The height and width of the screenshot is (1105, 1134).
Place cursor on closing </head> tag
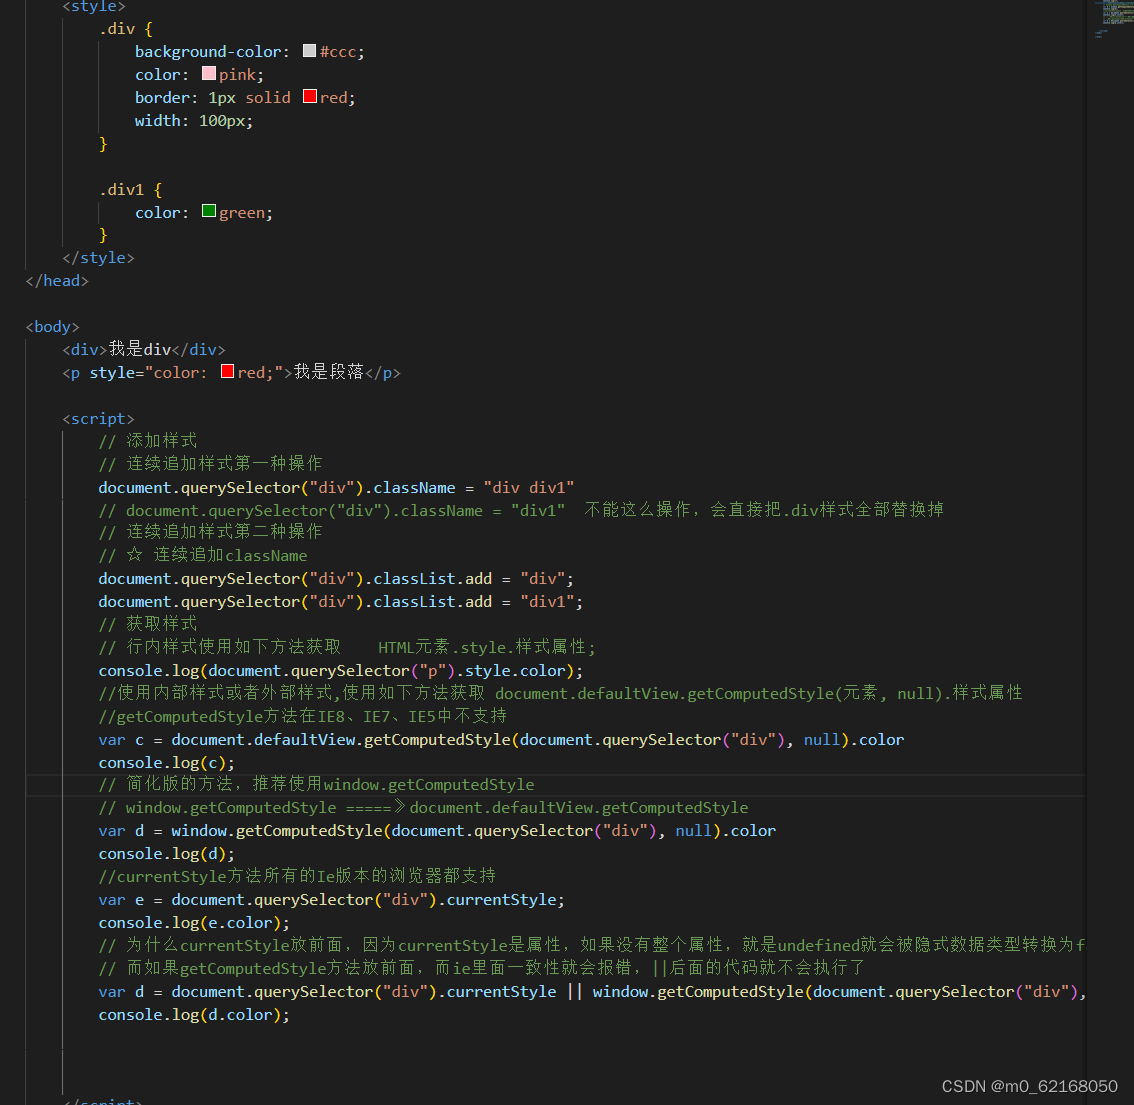click(x=57, y=281)
